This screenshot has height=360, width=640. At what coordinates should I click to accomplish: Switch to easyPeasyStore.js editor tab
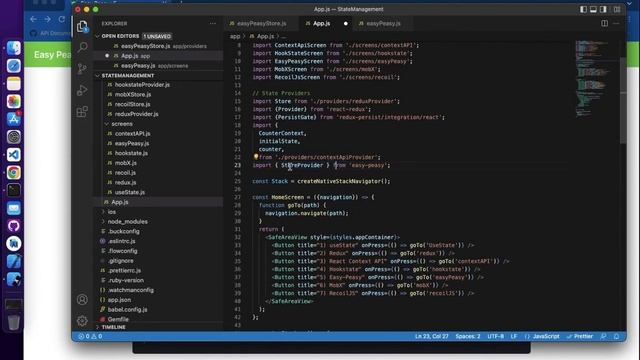point(261,24)
